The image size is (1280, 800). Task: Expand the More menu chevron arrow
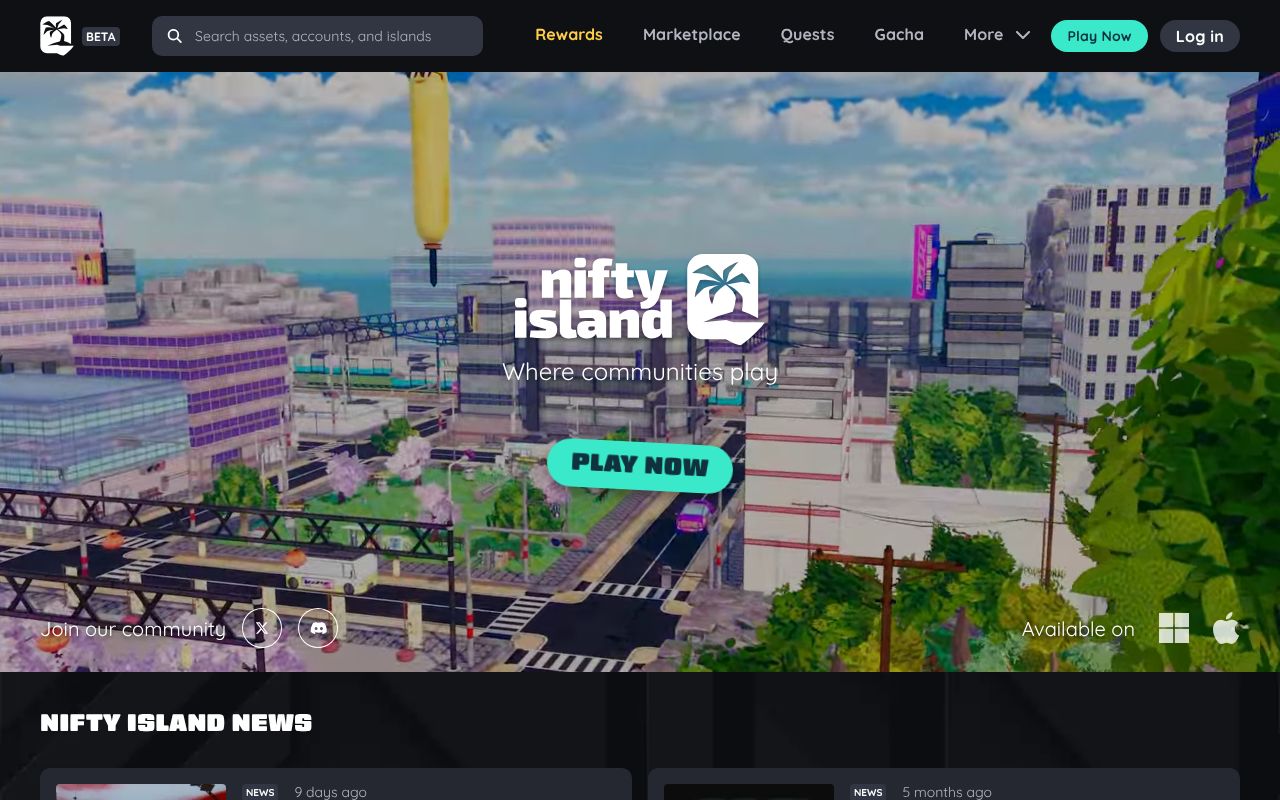click(1023, 35)
